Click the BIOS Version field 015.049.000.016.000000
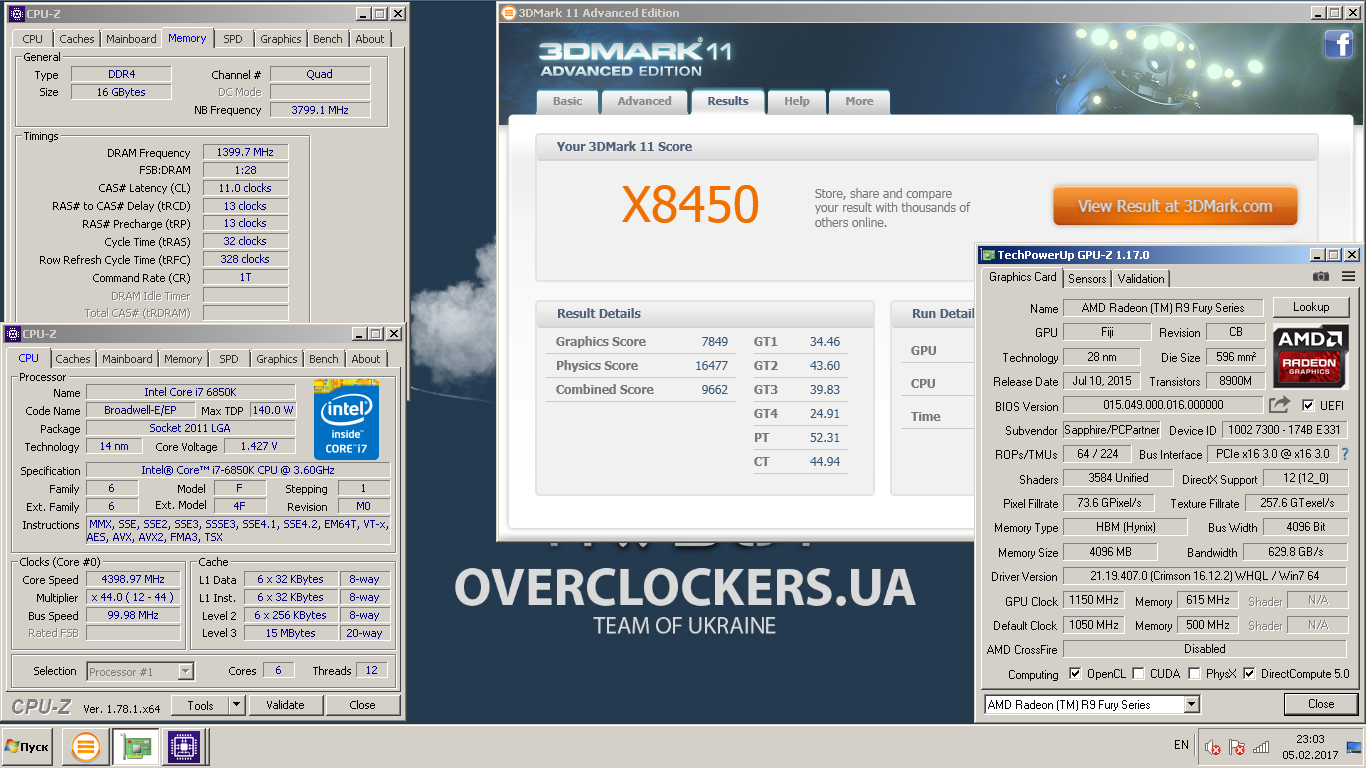1366x768 pixels. [1162, 405]
